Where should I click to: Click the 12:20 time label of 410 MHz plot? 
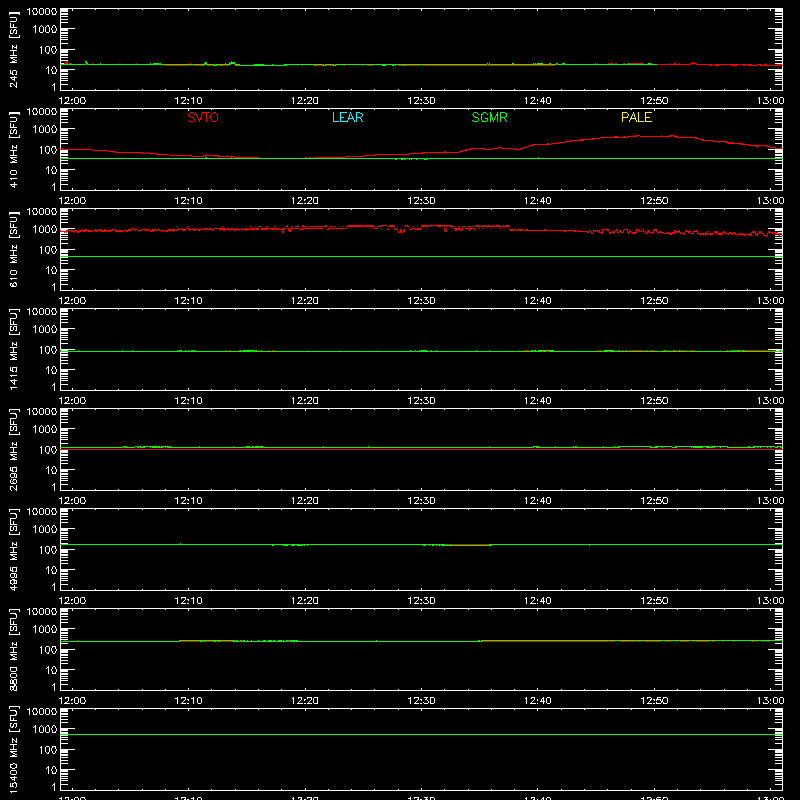pos(305,201)
